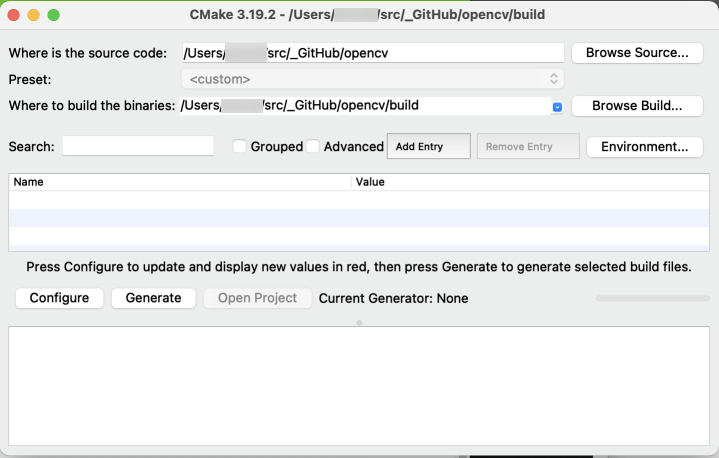Click the splitter handle above output pane

click(x=359, y=323)
